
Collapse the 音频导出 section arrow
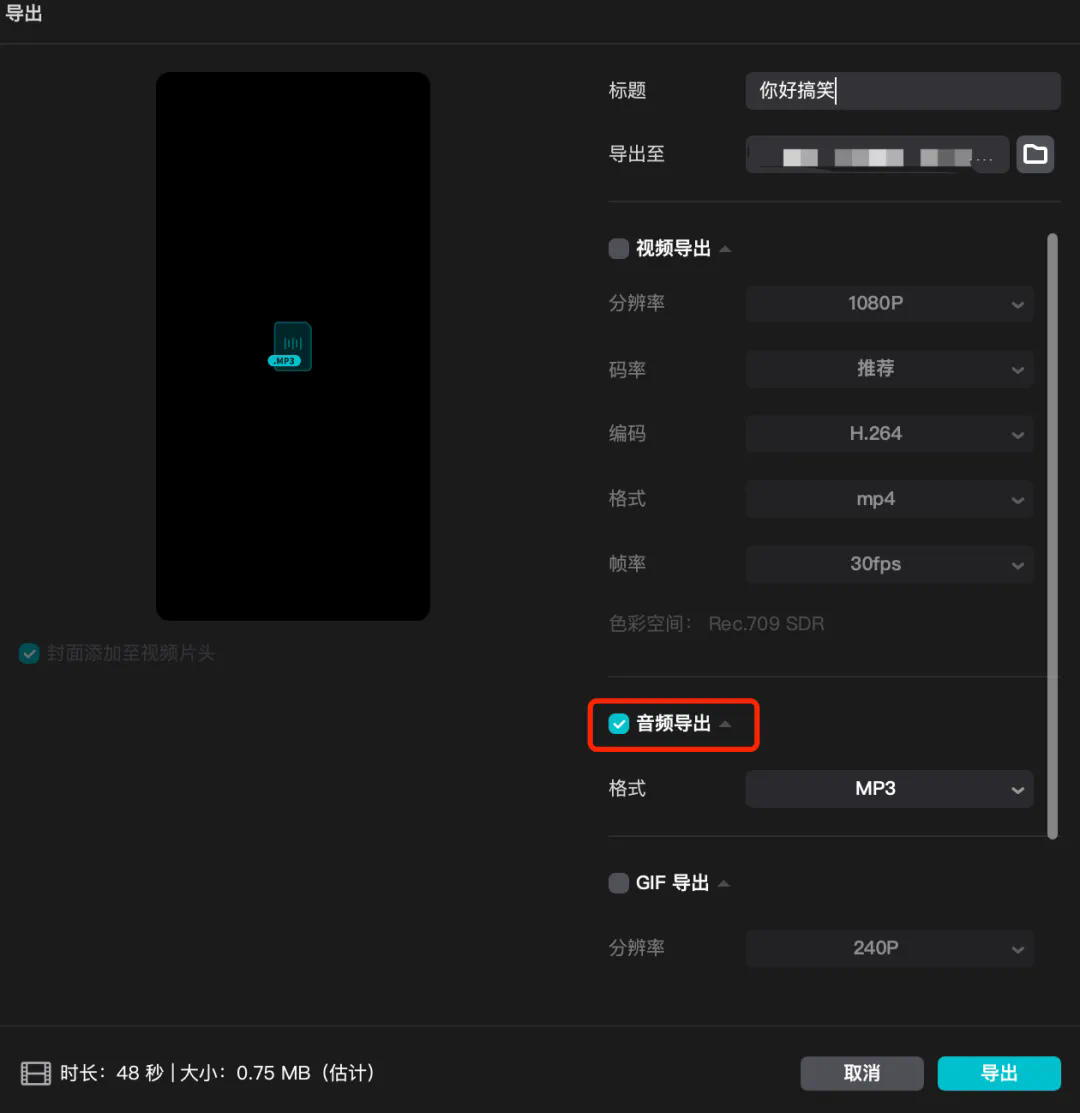[x=725, y=724]
